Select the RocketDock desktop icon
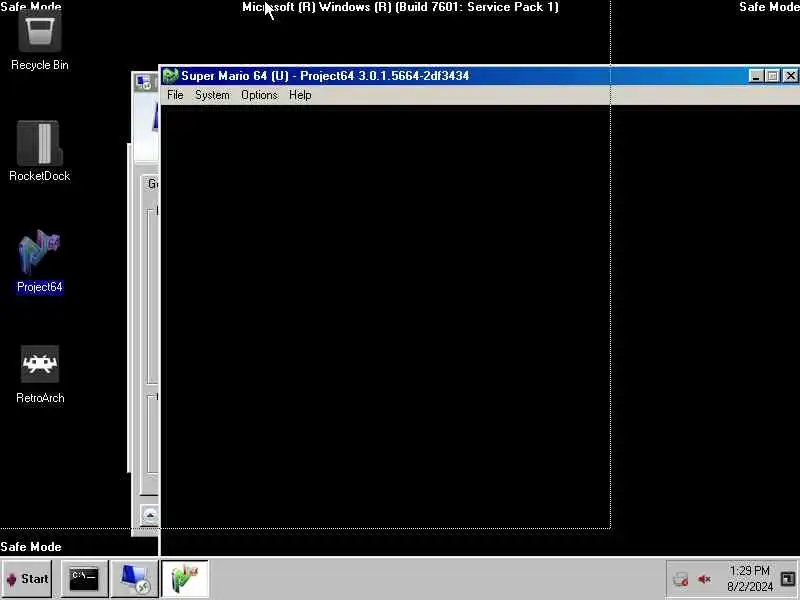The width and height of the screenshot is (800, 600). pyautogui.click(x=40, y=151)
